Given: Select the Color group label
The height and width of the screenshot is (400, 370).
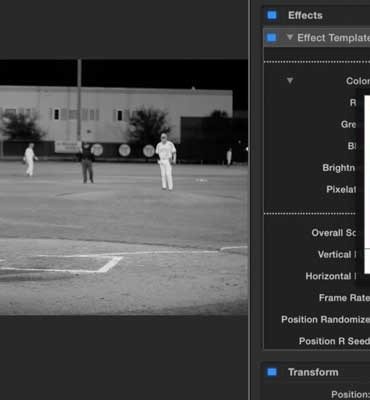Looking at the screenshot, I should click(358, 81).
